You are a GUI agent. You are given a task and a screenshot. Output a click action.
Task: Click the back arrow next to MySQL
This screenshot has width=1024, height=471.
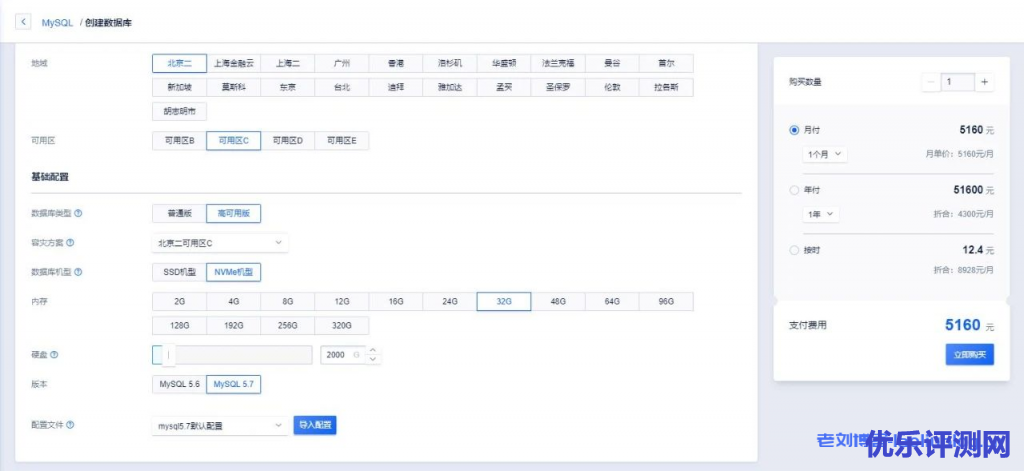coord(24,20)
